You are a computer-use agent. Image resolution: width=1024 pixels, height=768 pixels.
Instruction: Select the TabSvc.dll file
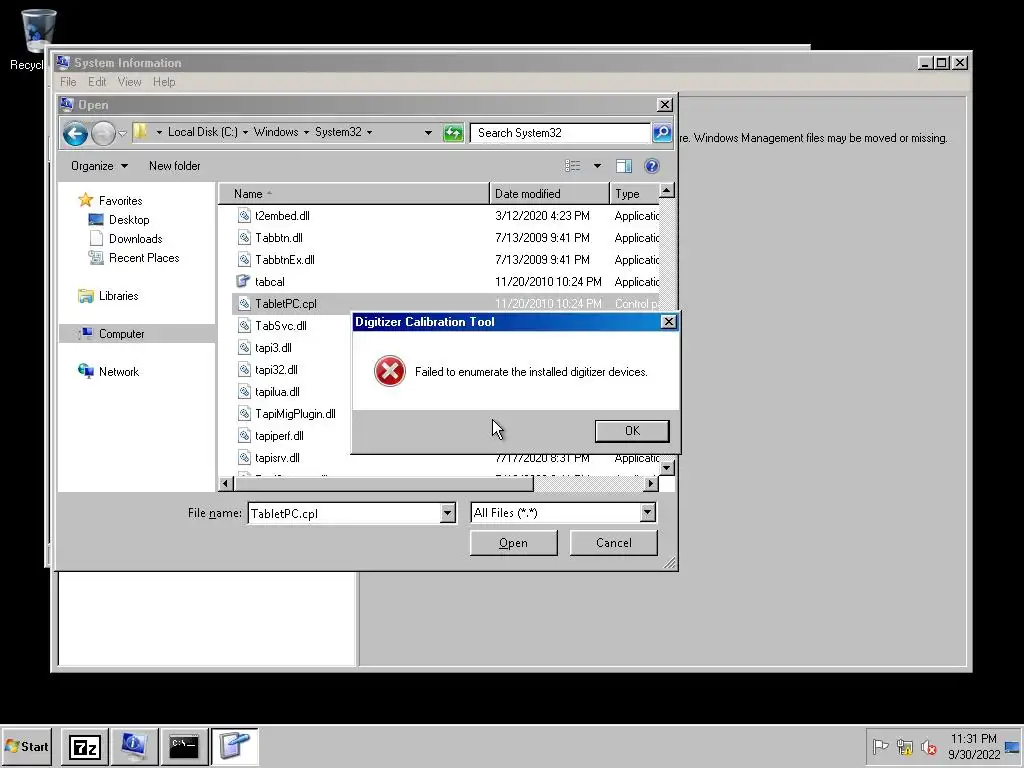(x=281, y=326)
